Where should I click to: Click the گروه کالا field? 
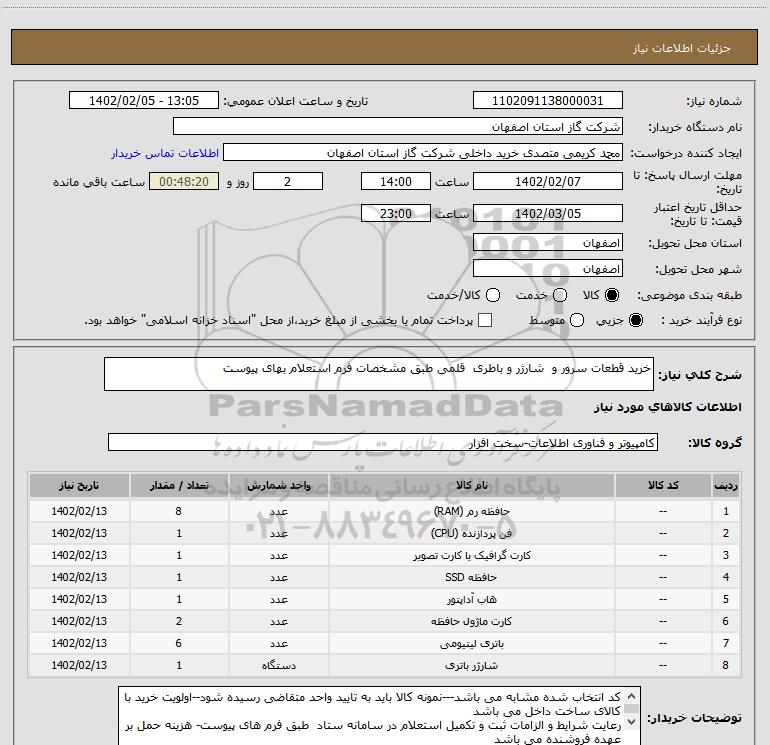click(x=383, y=442)
